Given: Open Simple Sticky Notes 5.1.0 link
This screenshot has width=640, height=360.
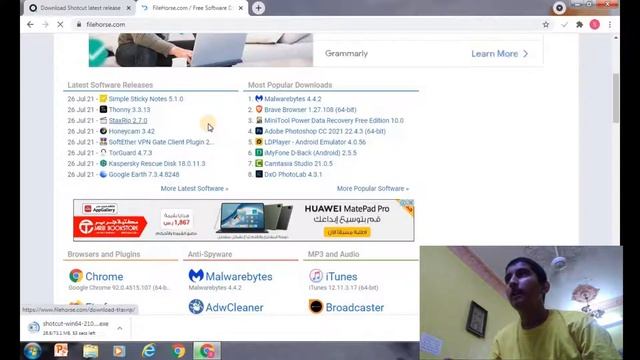Looking at the screenshot, I should (146, 99).
